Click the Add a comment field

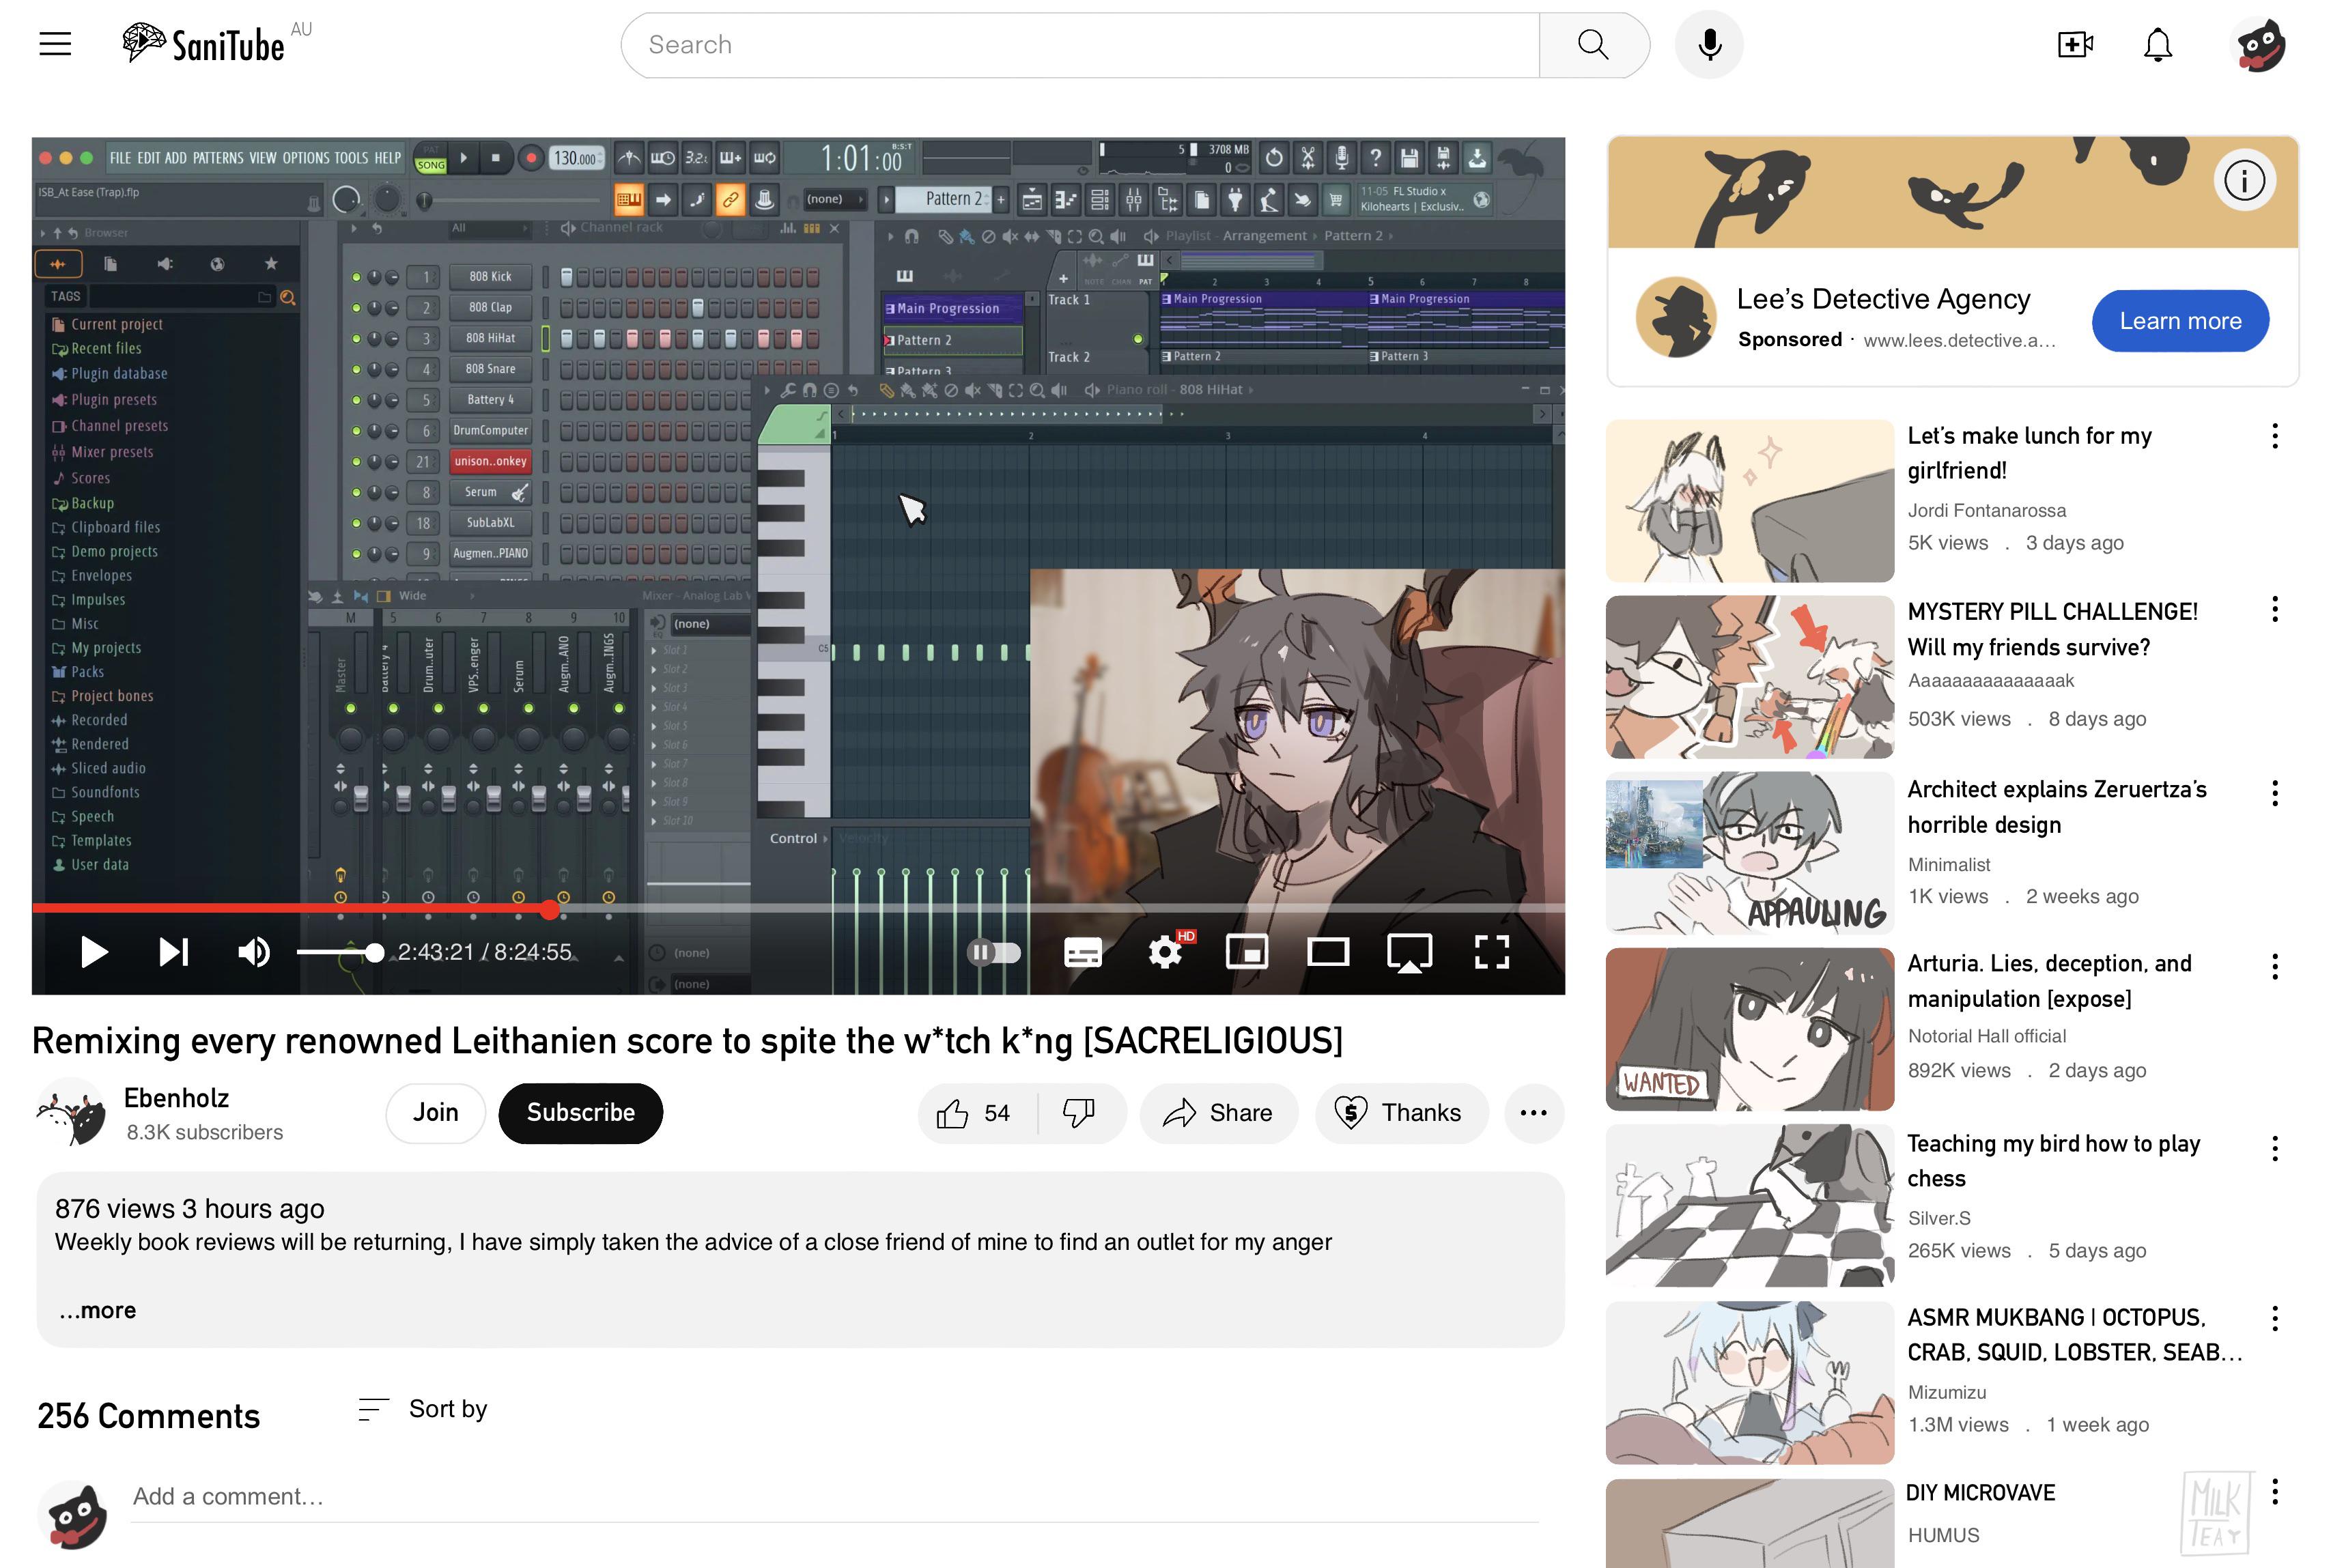(835, 1497)
